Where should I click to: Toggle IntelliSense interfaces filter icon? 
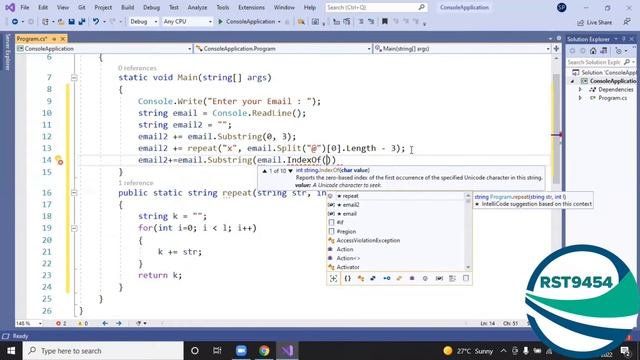[387, 278]
